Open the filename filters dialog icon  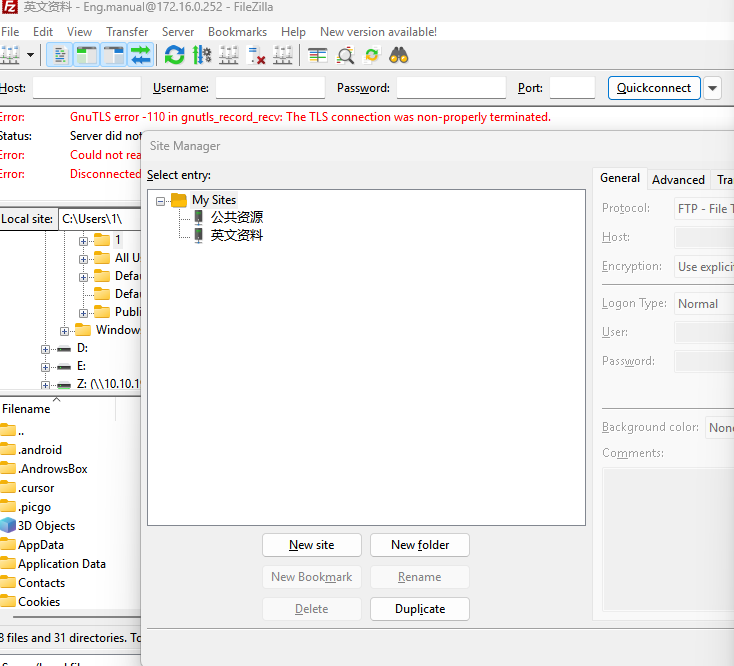[x=318, y=55]
